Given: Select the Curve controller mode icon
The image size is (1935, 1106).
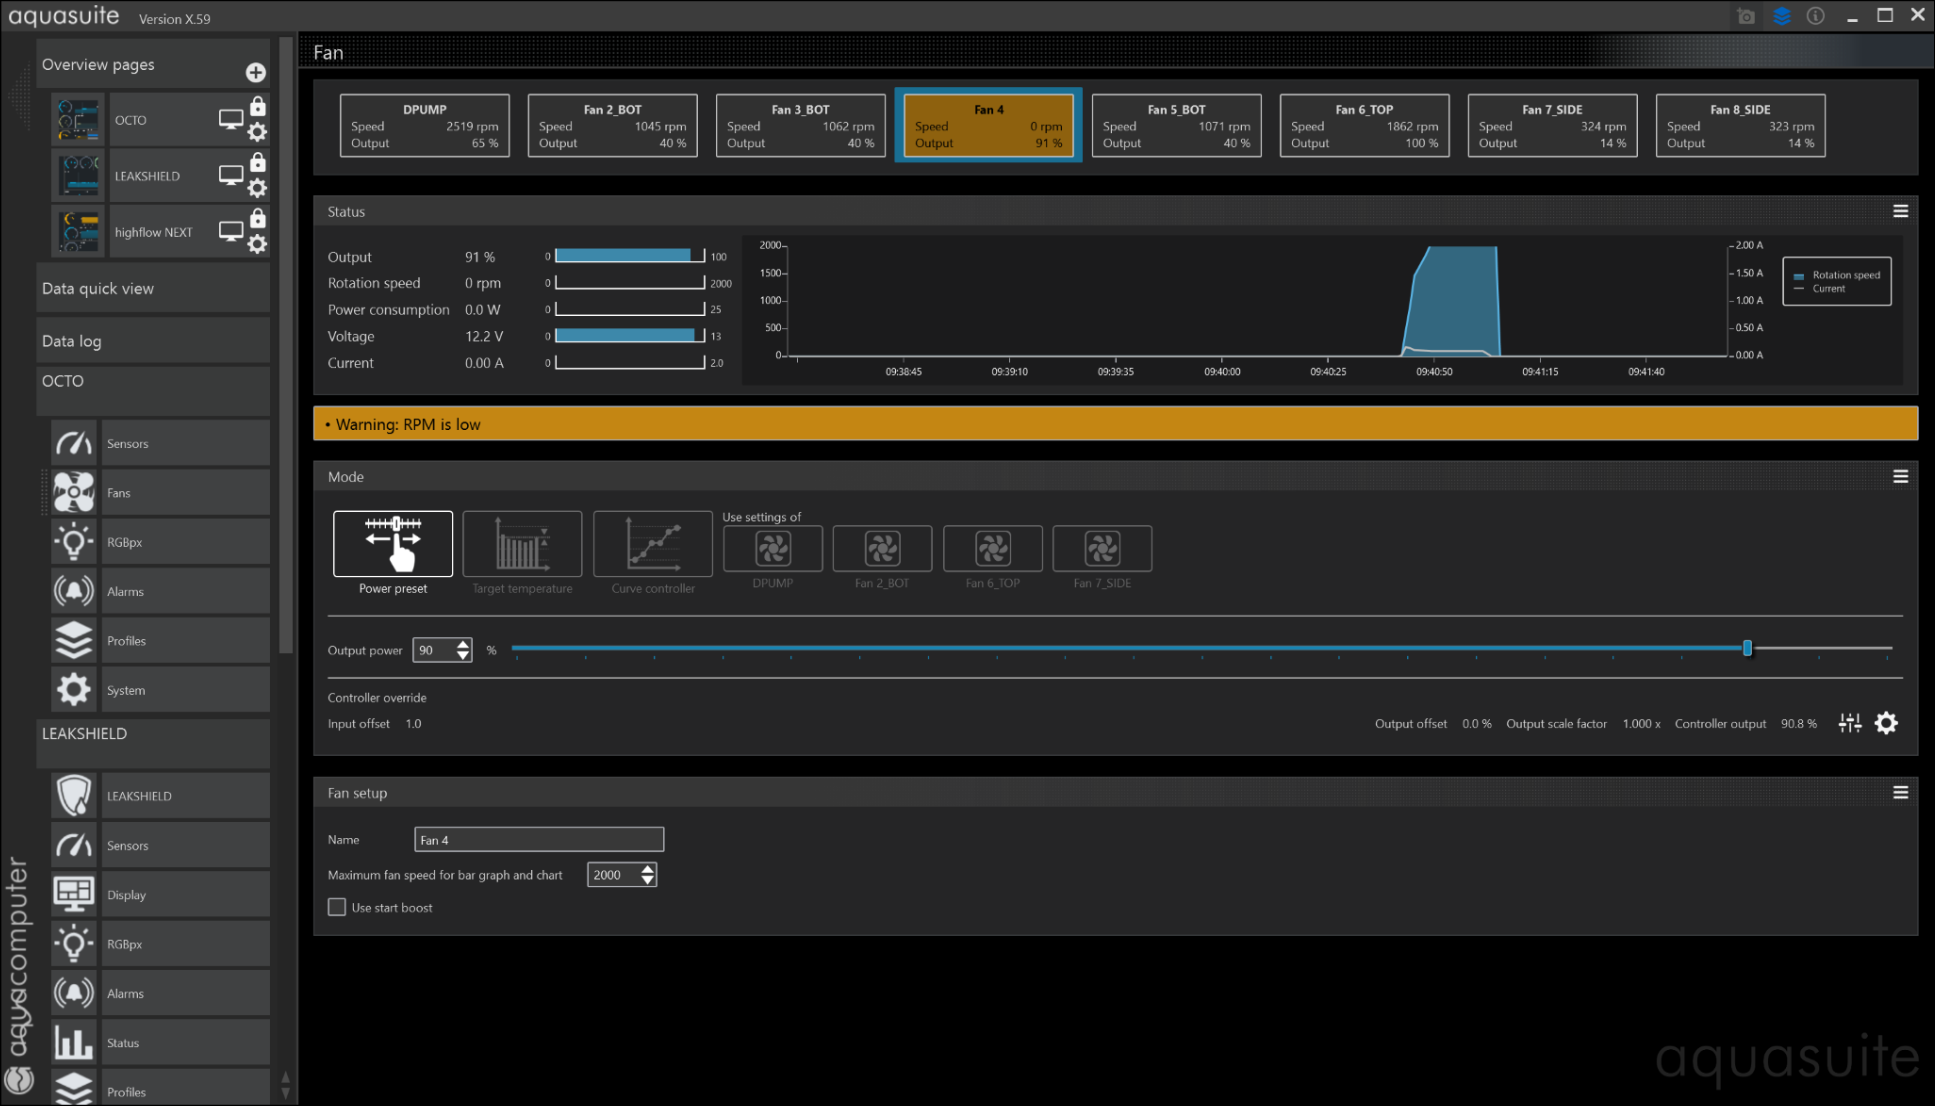Looking at the screenshot, I should tap(652, 543).
